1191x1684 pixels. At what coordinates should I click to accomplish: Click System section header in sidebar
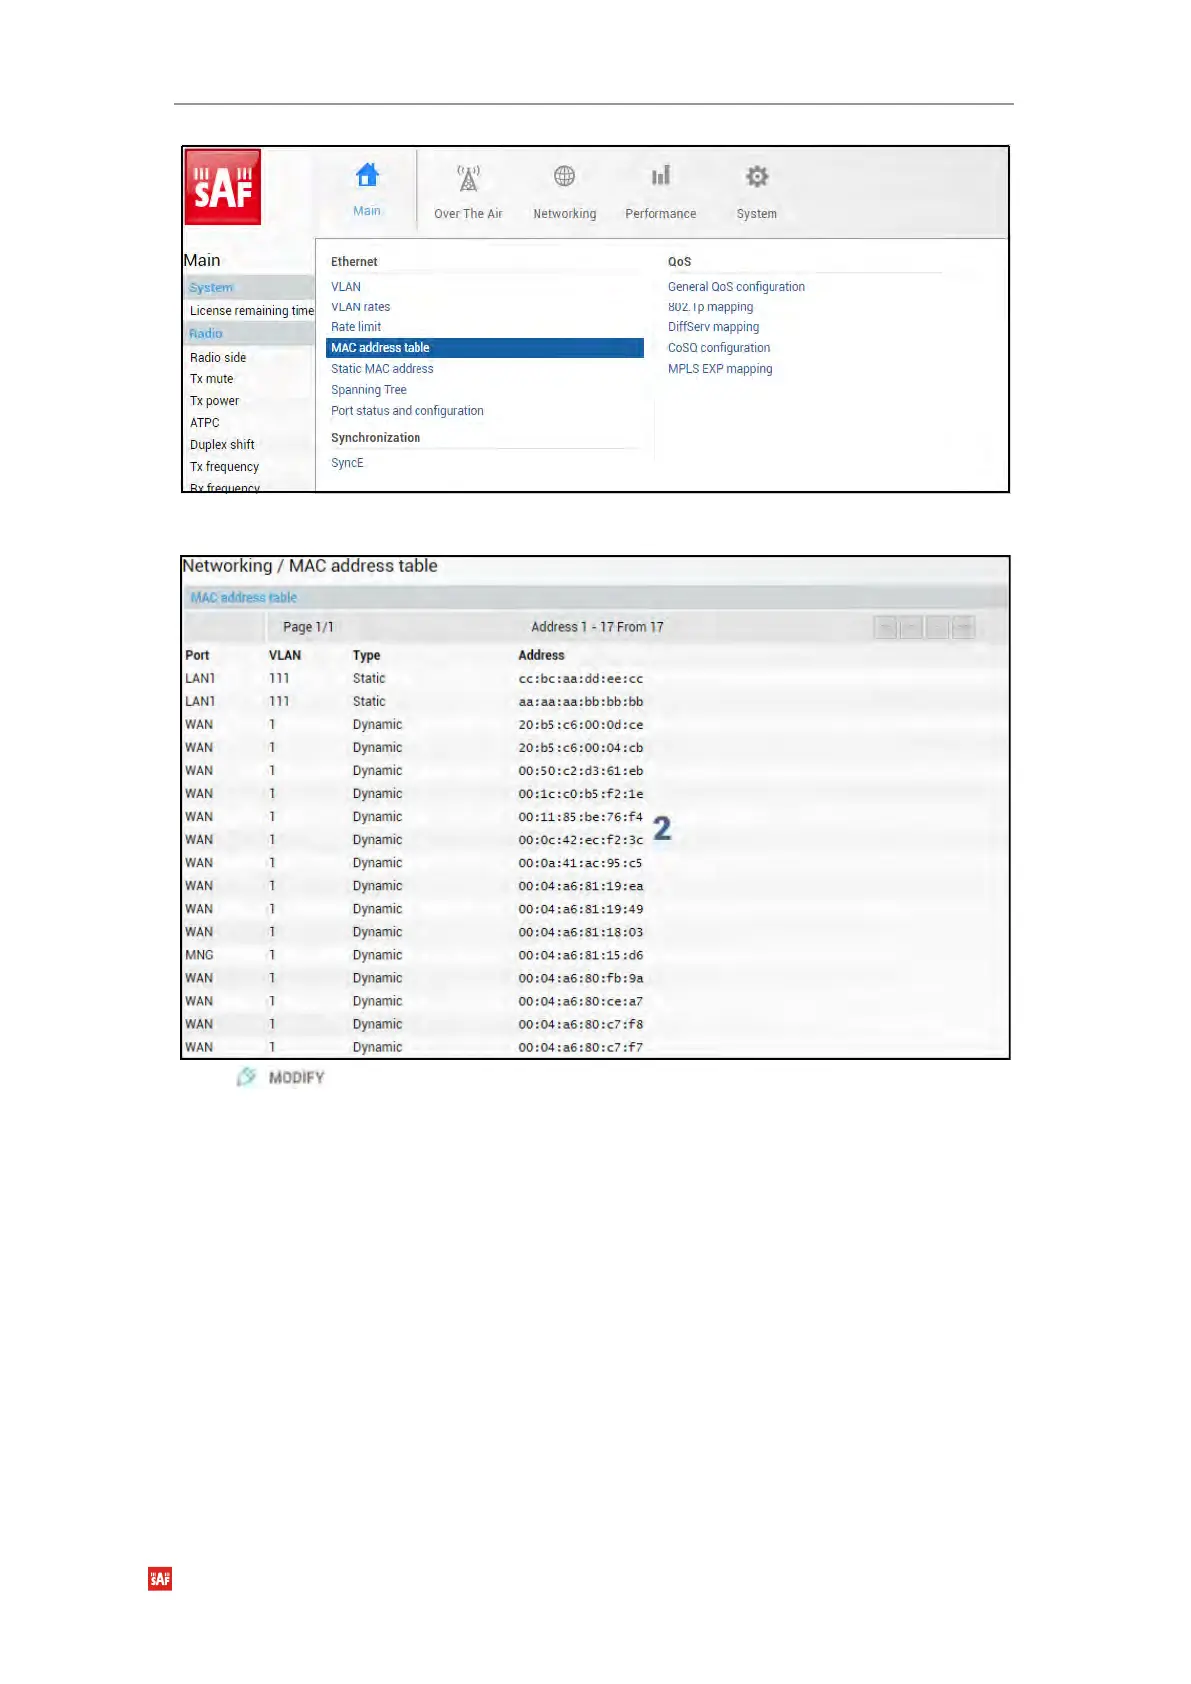[x=249, y=287]
